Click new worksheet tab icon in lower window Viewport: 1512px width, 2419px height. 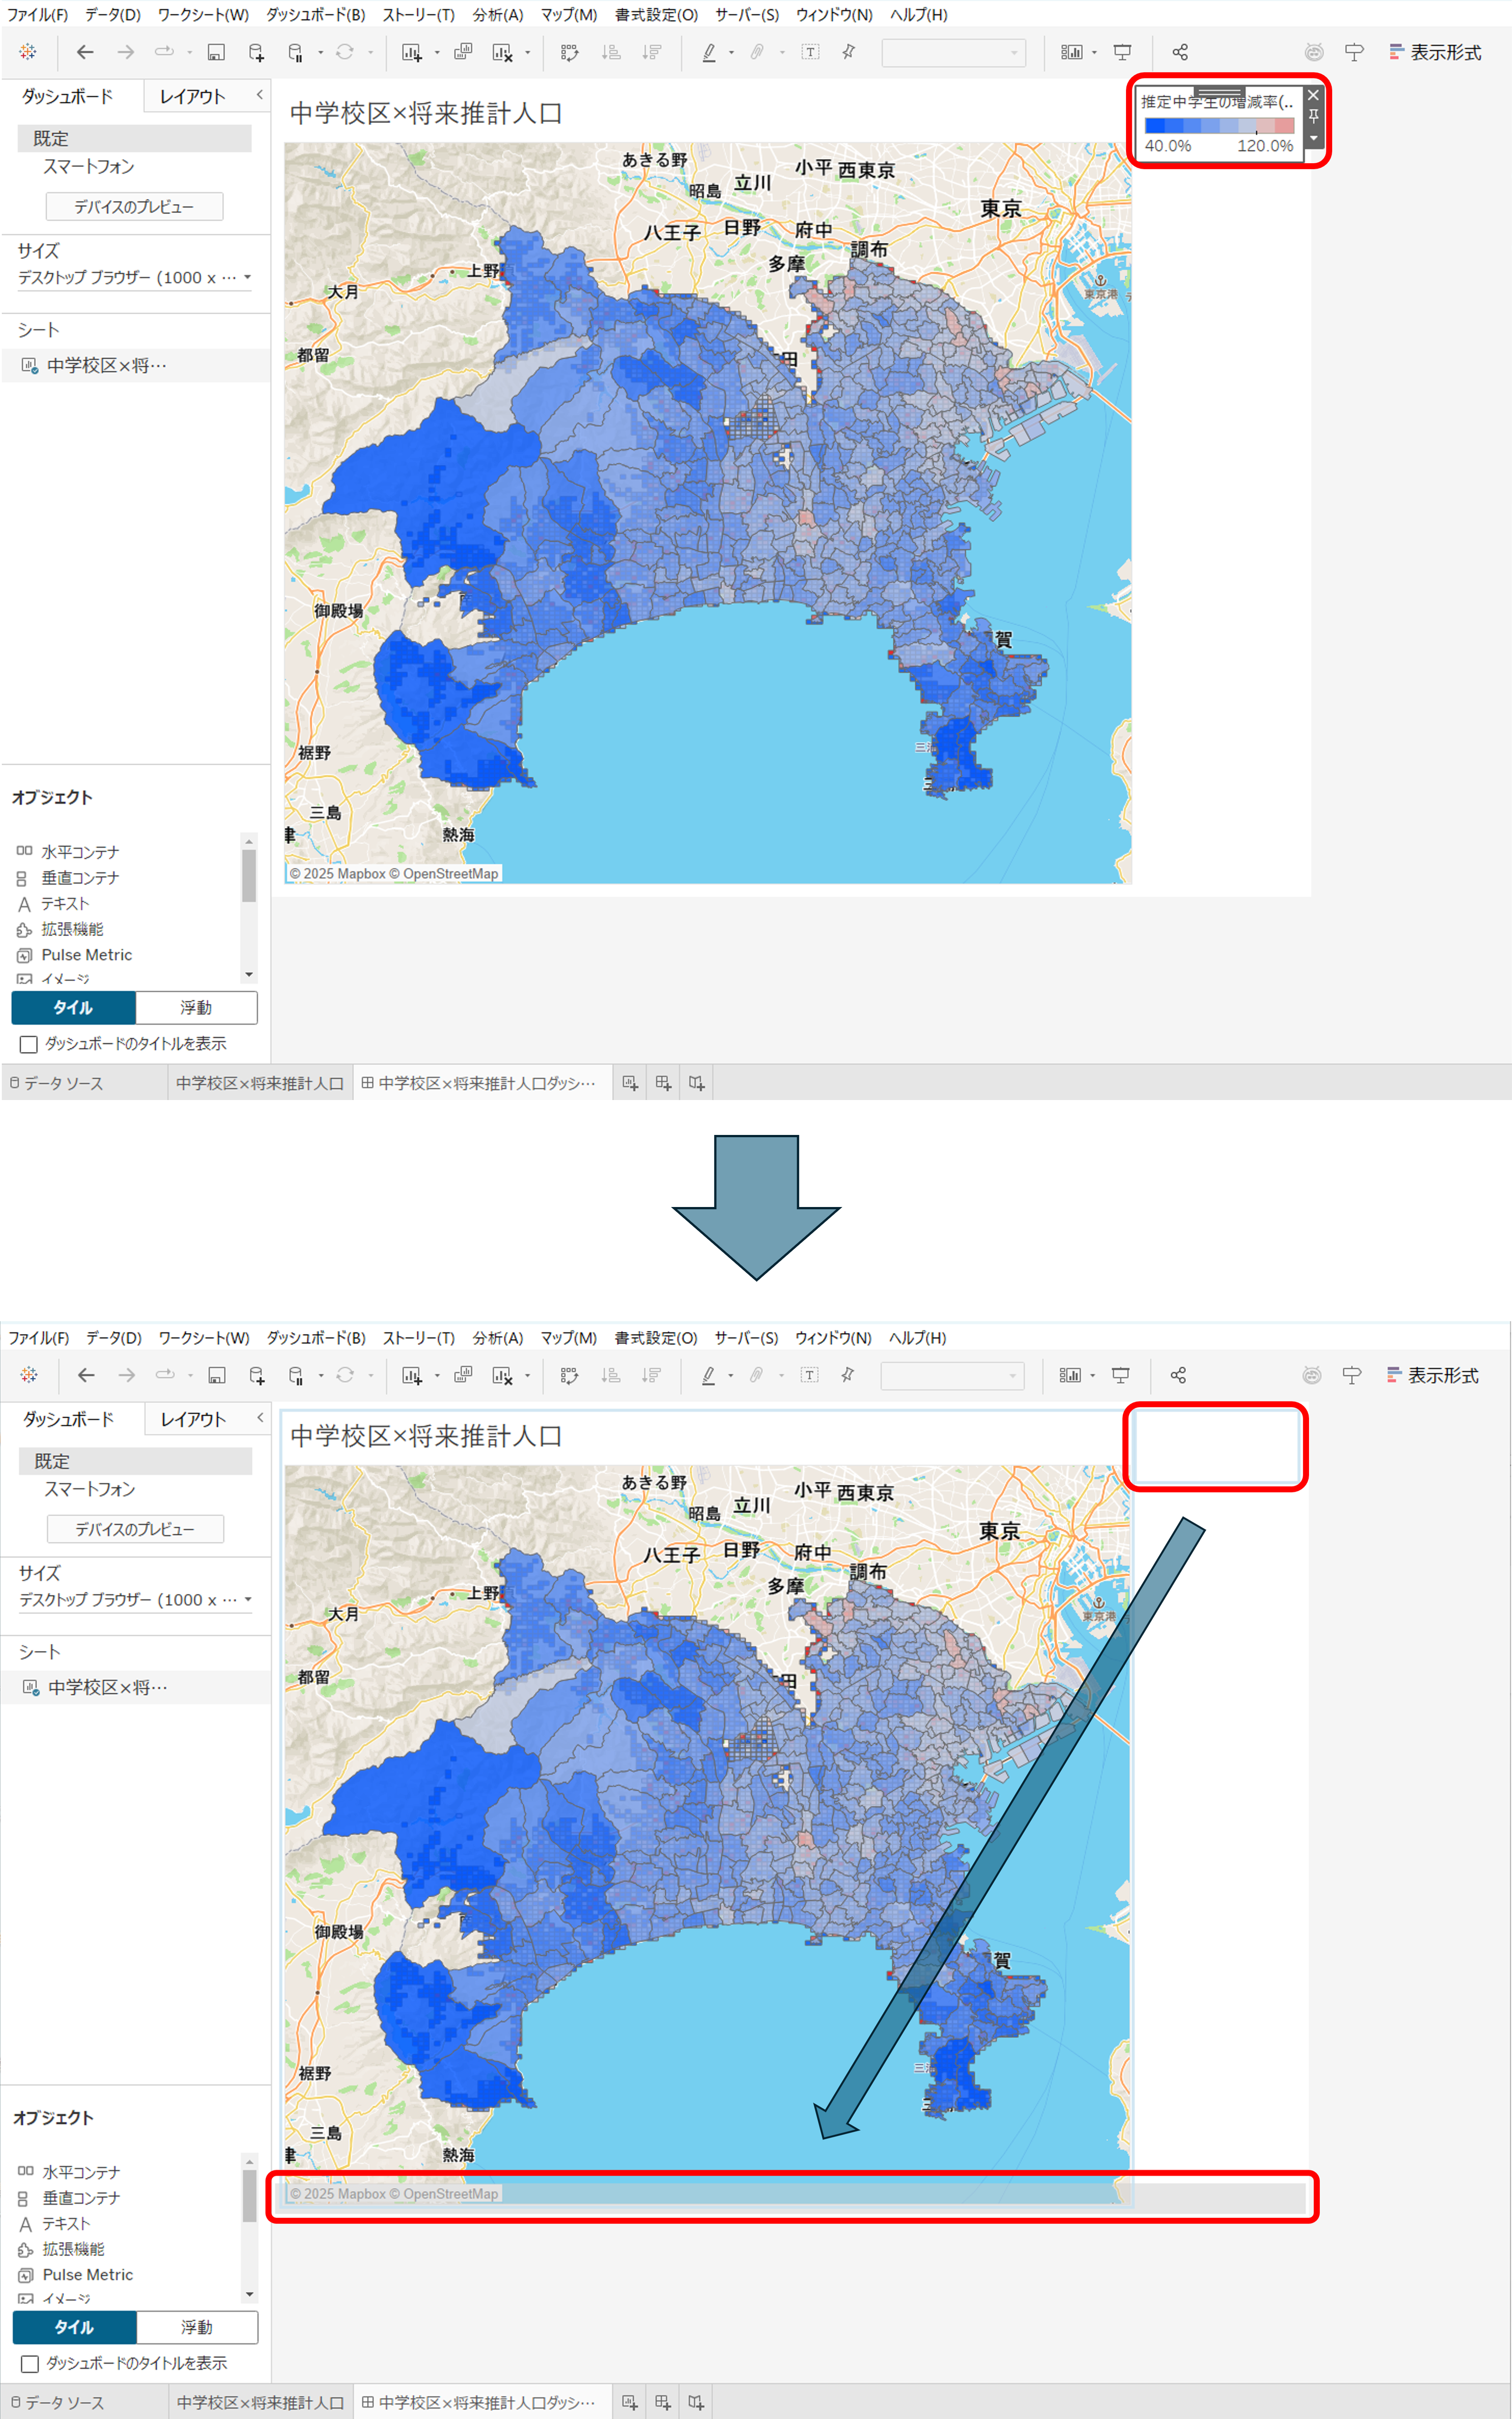click(629, 2402)
